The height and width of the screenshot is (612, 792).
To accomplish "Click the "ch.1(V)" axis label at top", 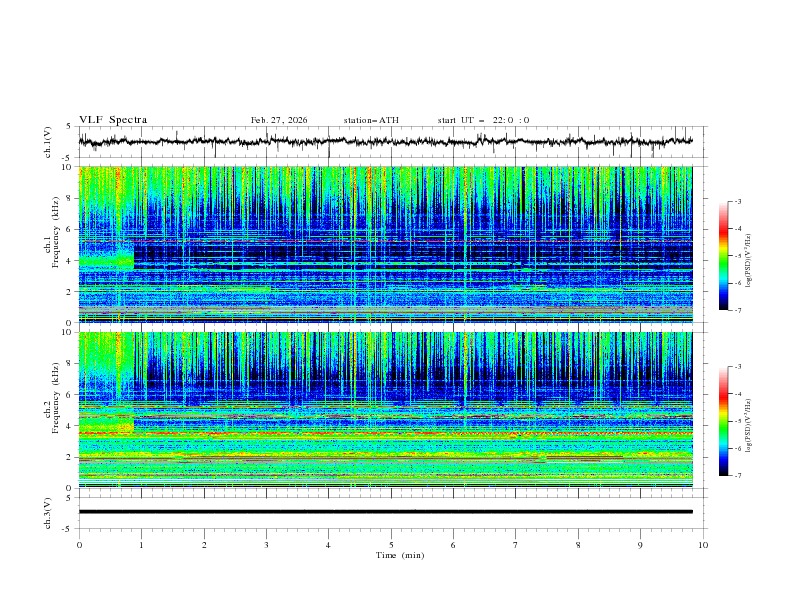I will (x=48, y=142).
